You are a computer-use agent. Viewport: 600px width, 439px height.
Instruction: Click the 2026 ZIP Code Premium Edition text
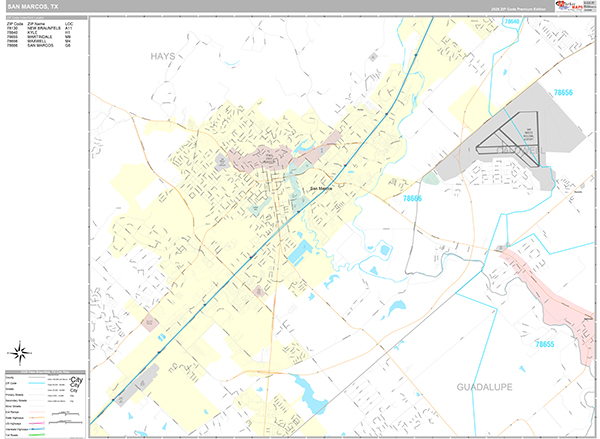[x=516, y=9]
